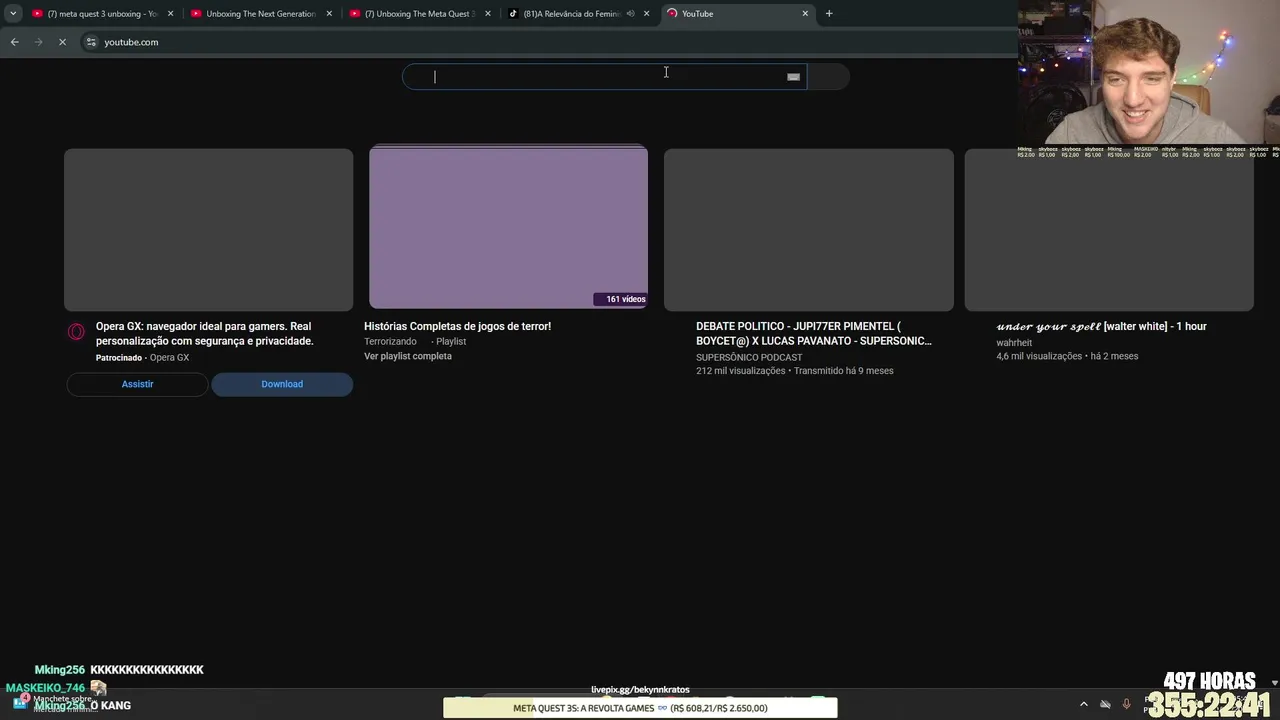Open "under your spell [walter white]" title

pyautogui.click(x=1101, y=327)
